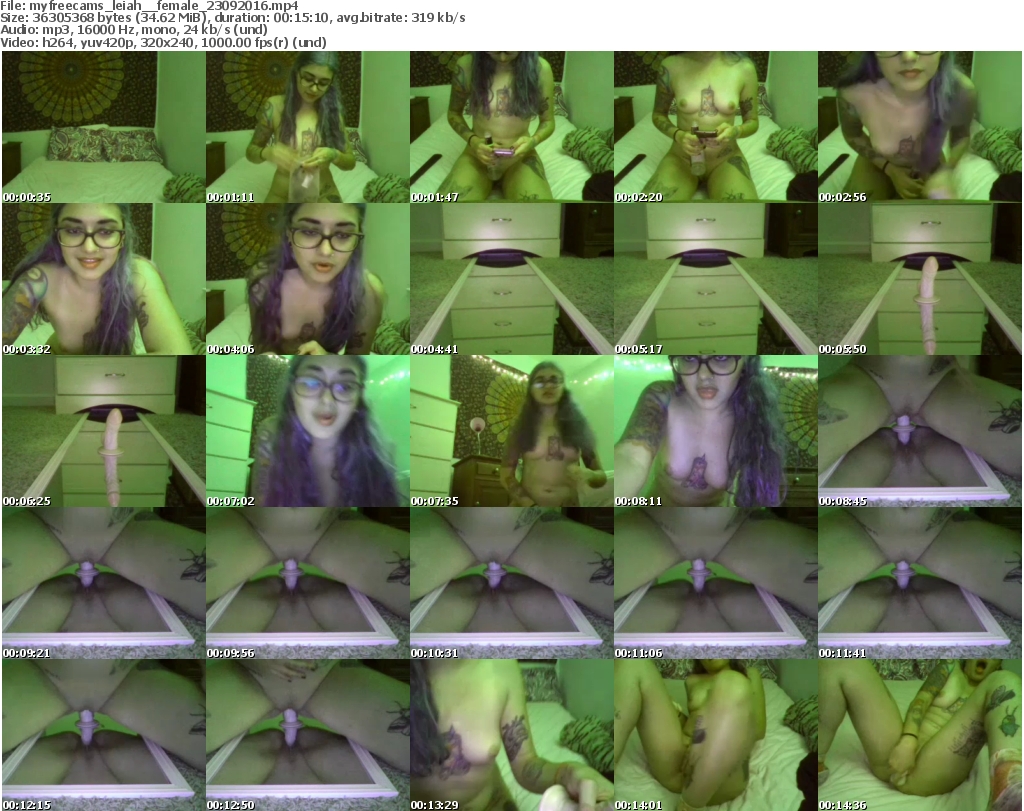Image resolution: width=1024 pixels, height=811 pixels.
Task: Click the frame stamped 00:12:50
Action: pyautogui.click(x=308, y=735)
